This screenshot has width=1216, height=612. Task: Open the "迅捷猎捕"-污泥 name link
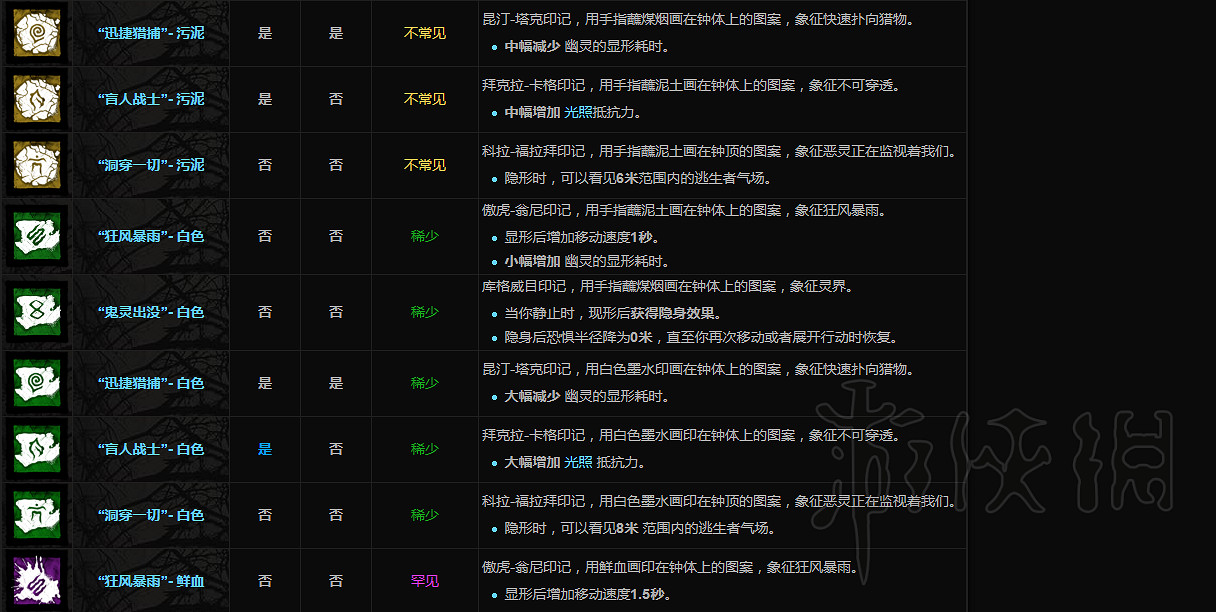click(x=150, y=33)
